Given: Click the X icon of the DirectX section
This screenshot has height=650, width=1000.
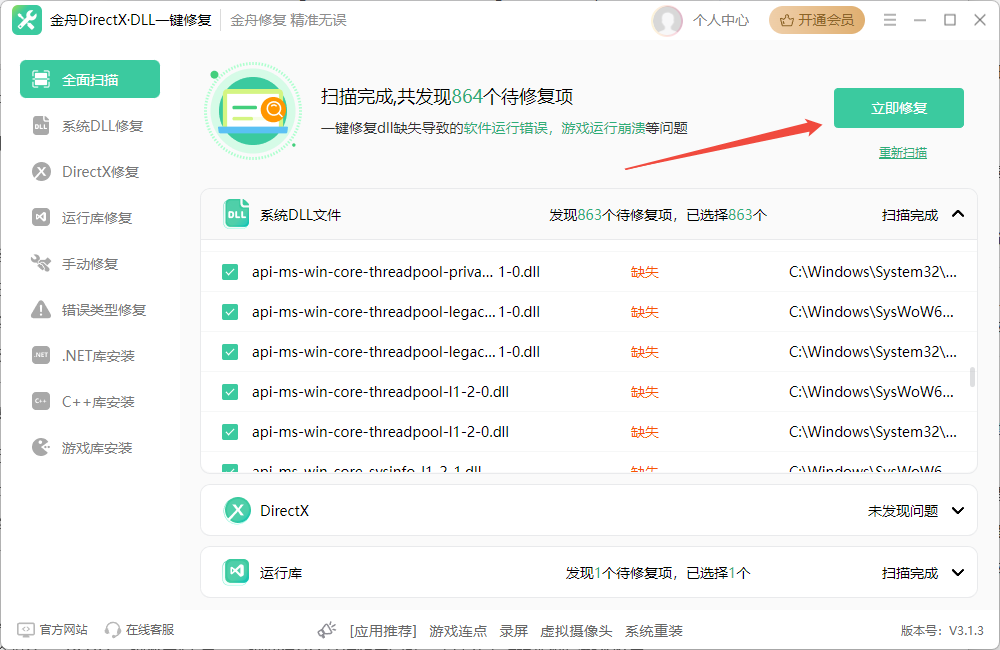Looking at the screenshot, I should tap(237, 510).
